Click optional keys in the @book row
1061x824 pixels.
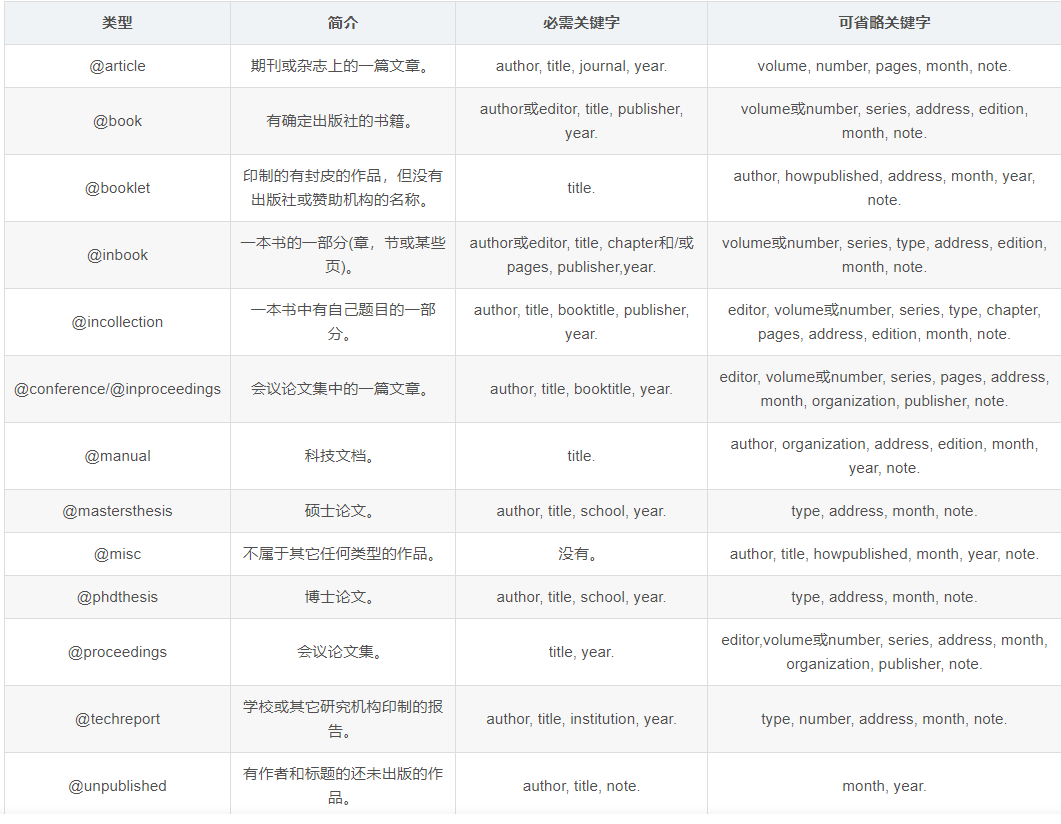point(884,121)
